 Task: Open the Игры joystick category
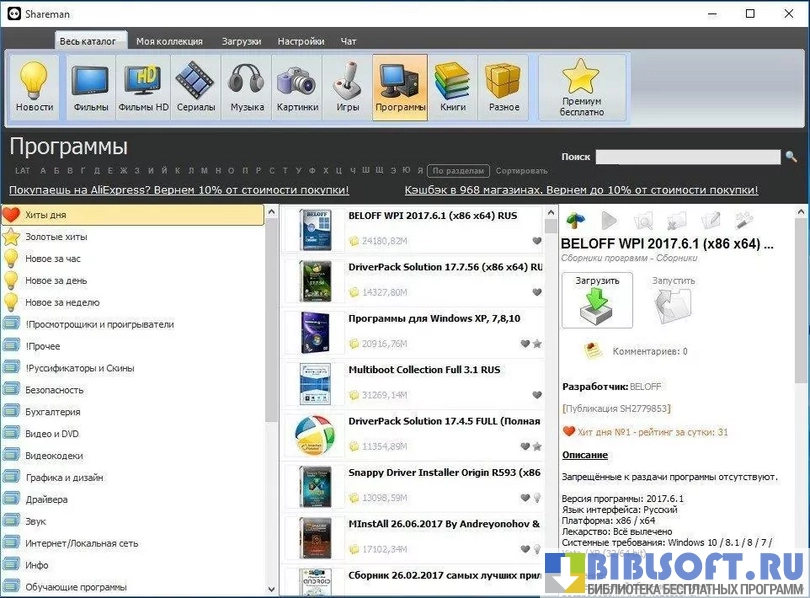pyautogui.click(x=347, y=86)
